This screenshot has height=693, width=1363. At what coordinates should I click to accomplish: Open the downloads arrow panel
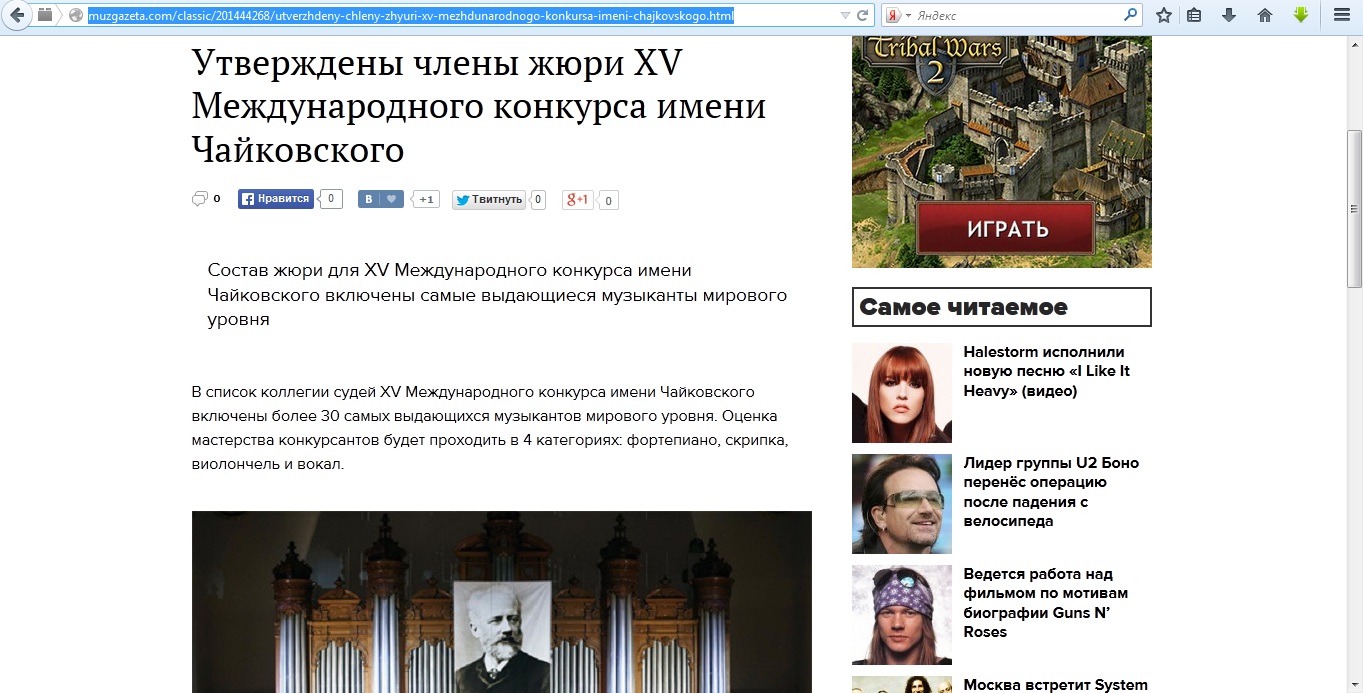click(1229, 15)
